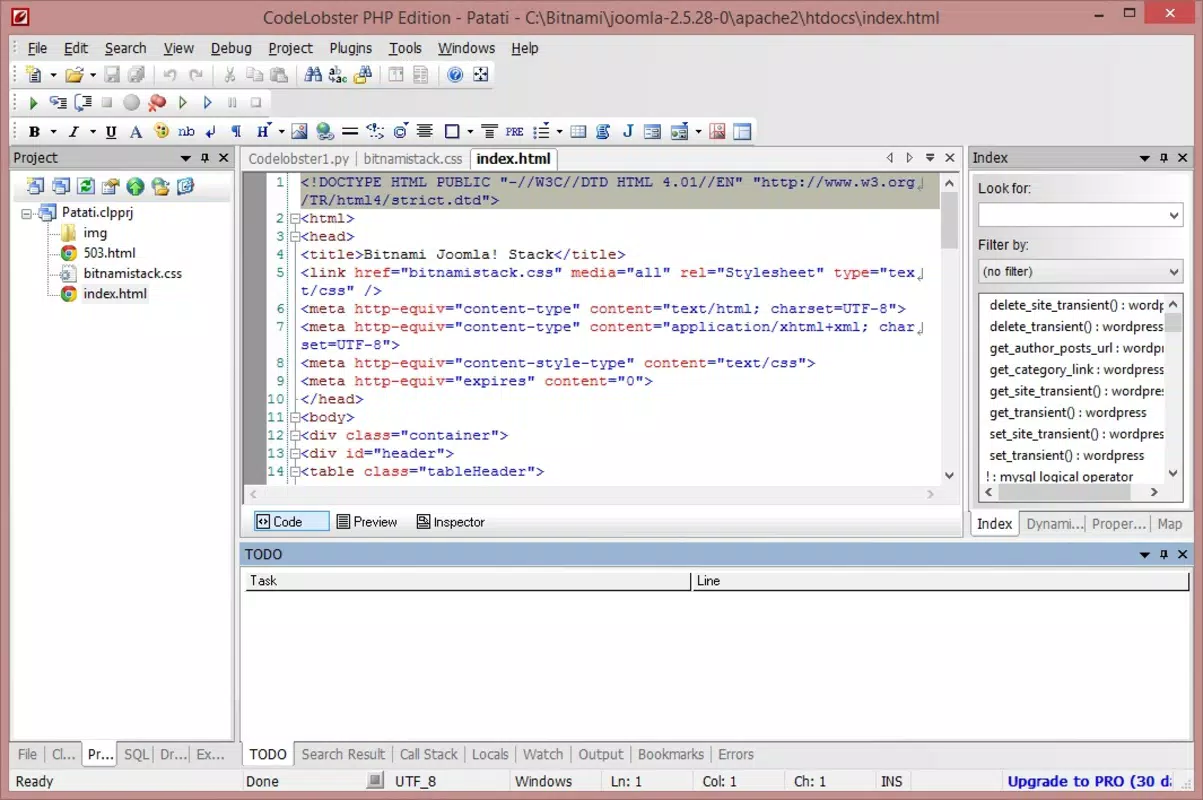Click the J script toolbar icon
Image resolution: width=1203 pixels, height=800 pixels.
point(628,131)
